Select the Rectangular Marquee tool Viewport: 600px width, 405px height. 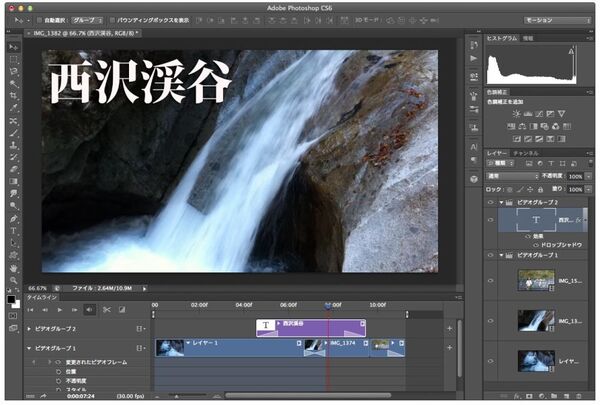pos(13,59)
